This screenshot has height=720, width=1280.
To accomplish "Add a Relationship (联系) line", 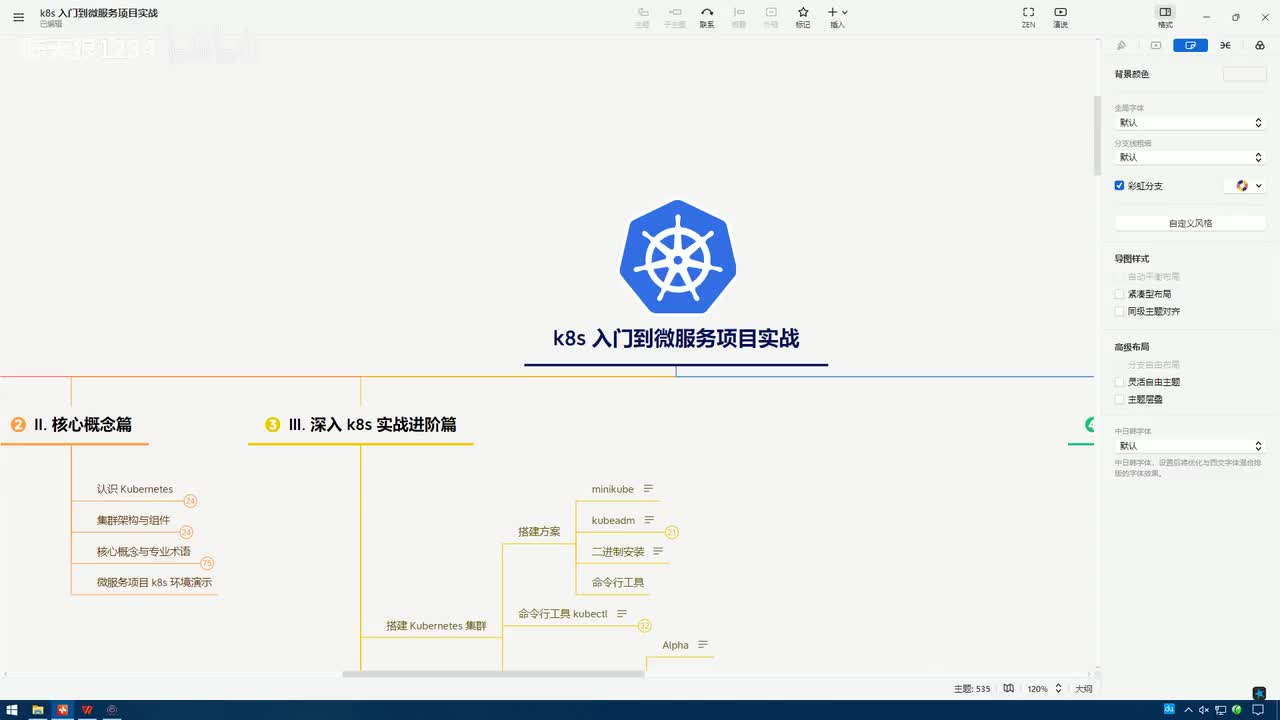I will 707,17.
